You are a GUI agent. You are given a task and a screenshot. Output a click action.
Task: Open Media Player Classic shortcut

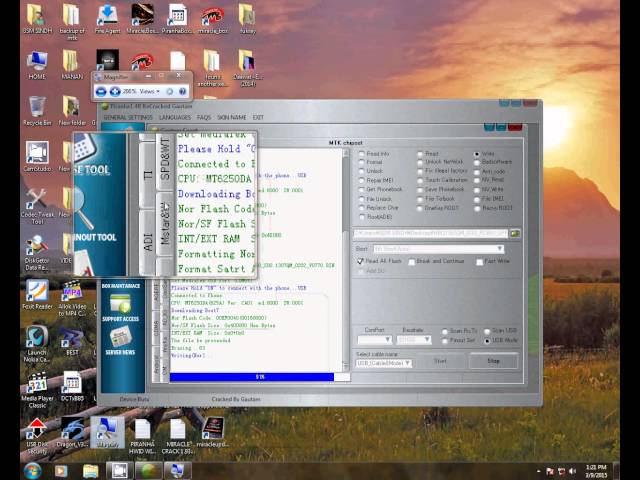pos(37,390)
